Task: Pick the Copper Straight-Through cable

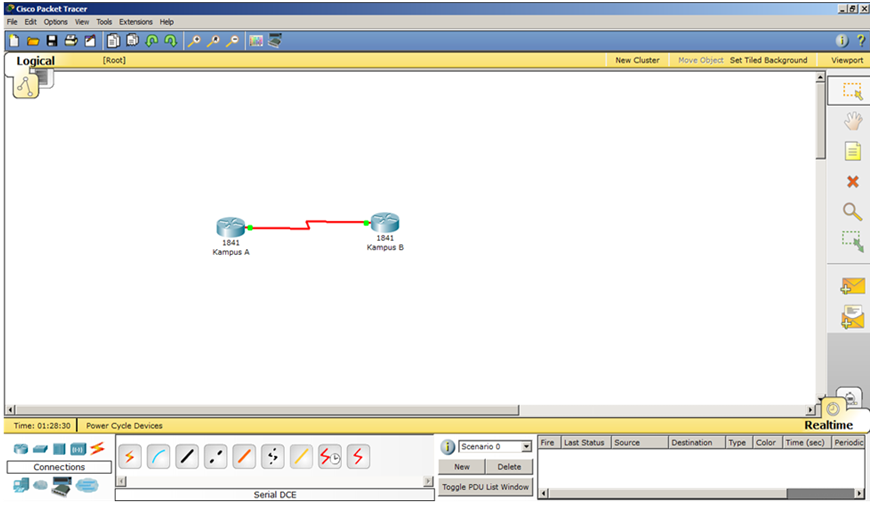Action: coord(187,457)
